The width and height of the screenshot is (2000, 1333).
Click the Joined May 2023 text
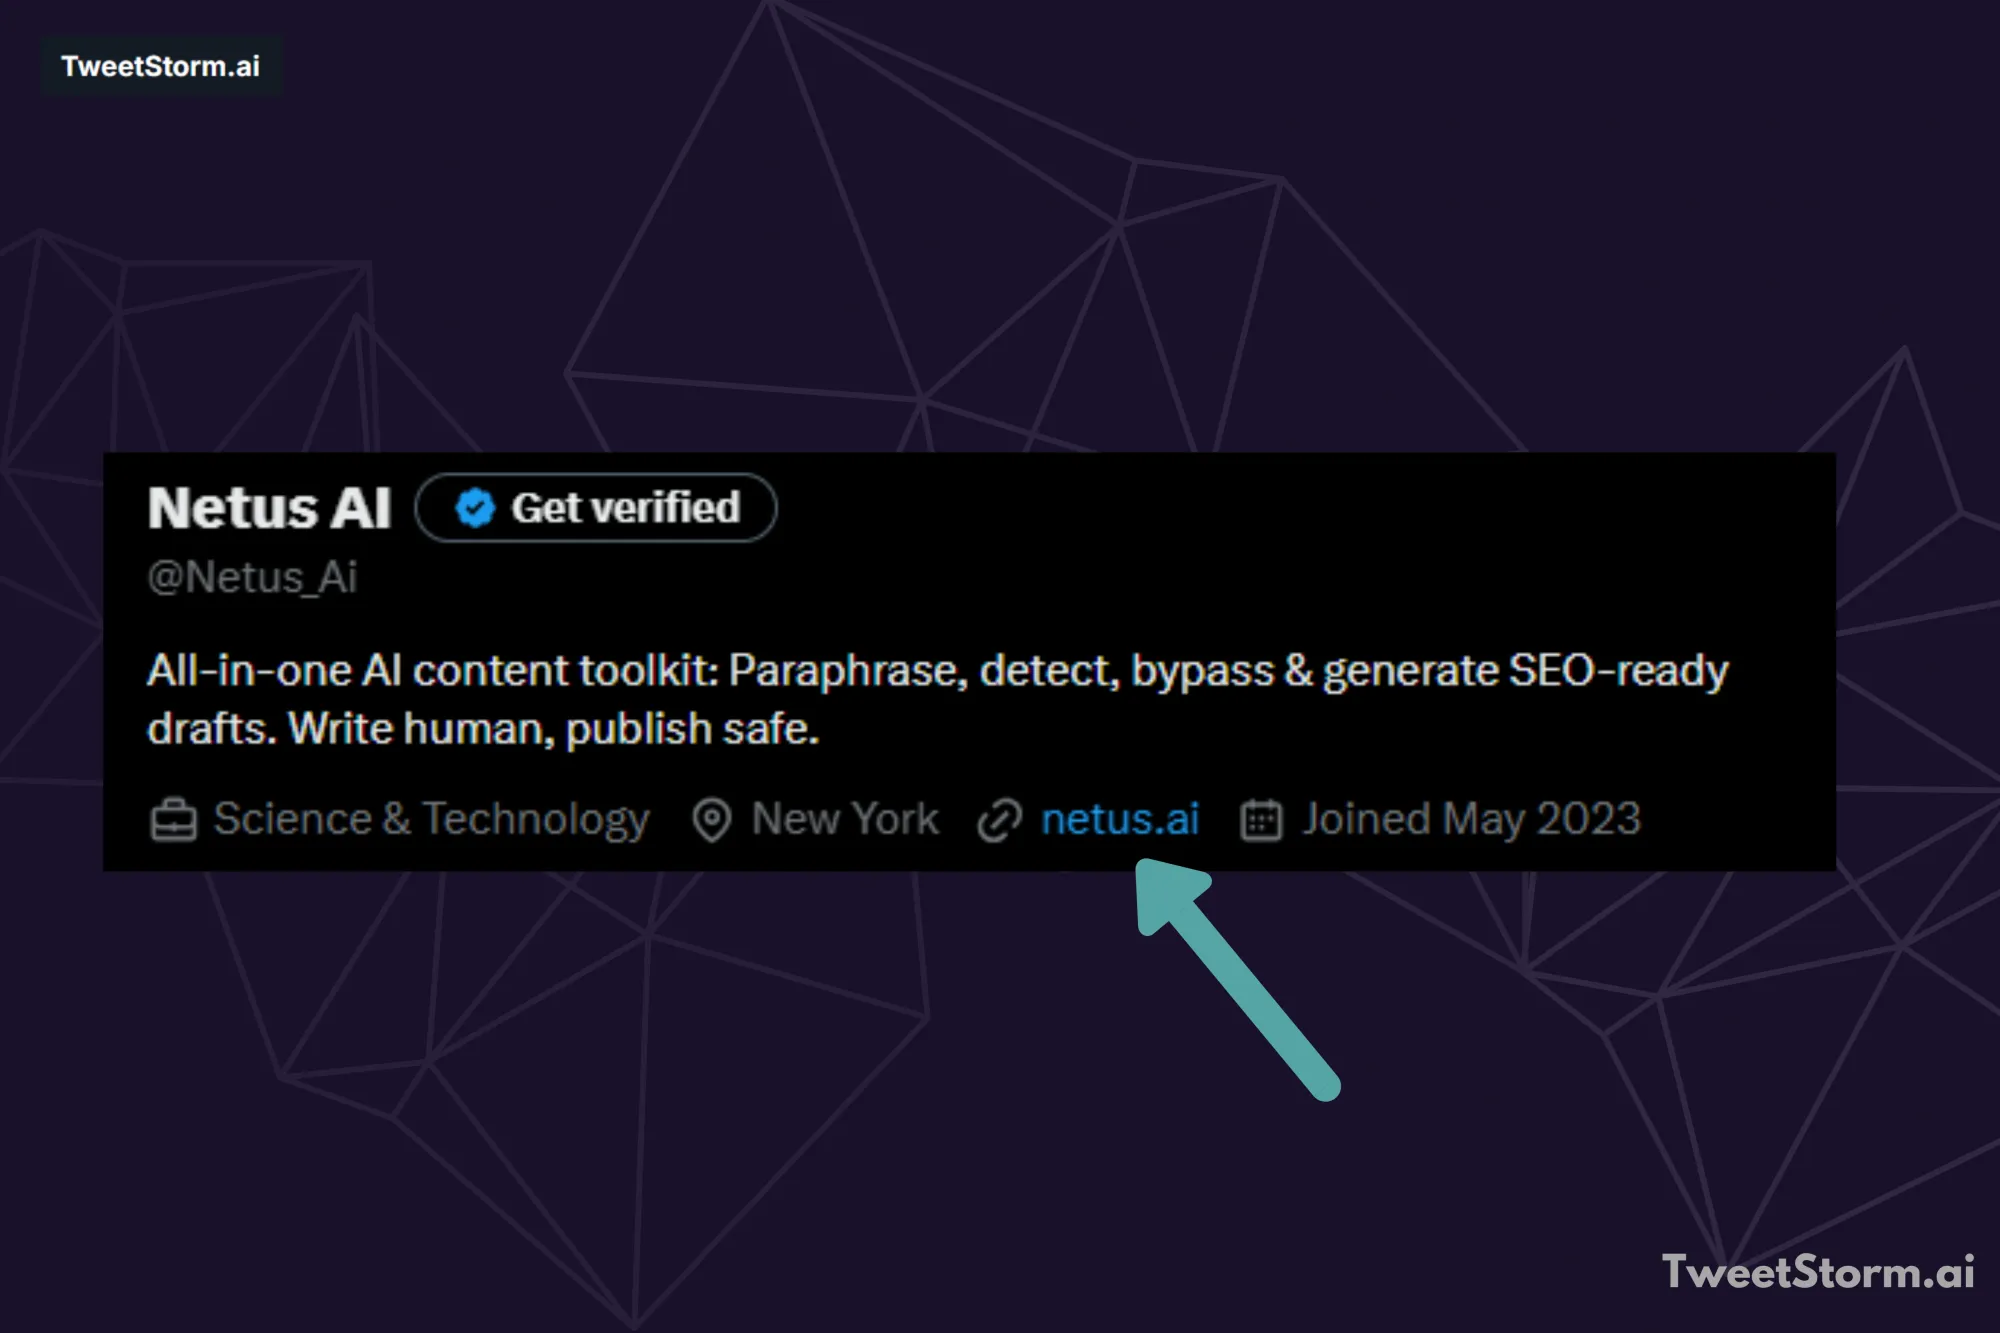pyautogui.click(x=1470, y=819)
